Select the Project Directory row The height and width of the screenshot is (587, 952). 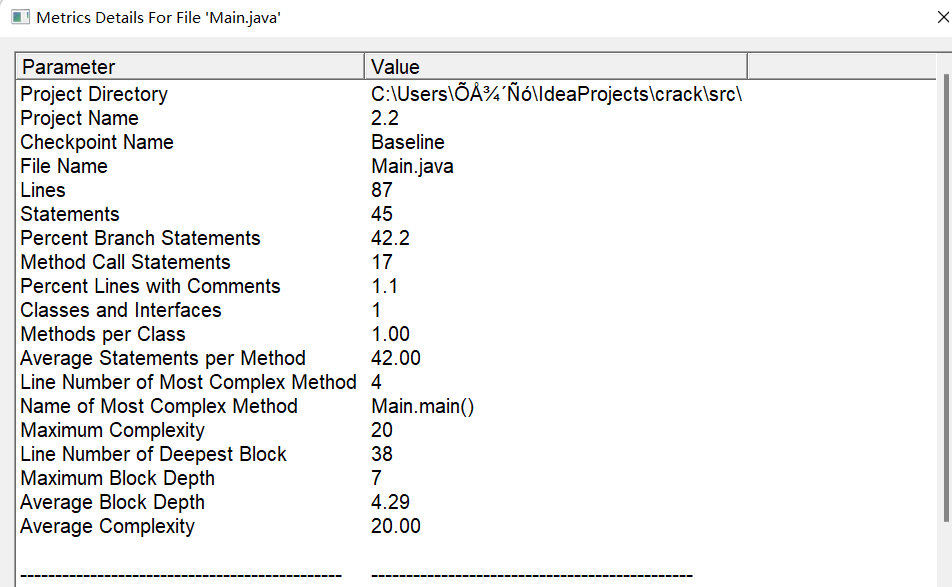pyautogui.click(x=94, y=94)
